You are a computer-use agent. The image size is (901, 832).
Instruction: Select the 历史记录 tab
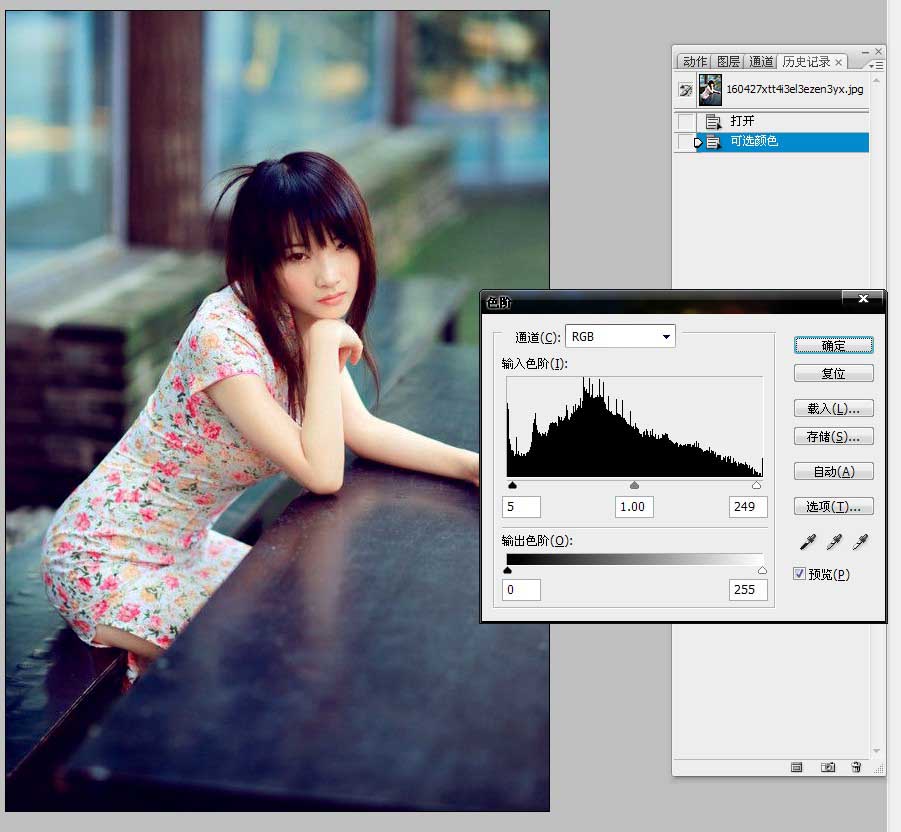[806, 61]
